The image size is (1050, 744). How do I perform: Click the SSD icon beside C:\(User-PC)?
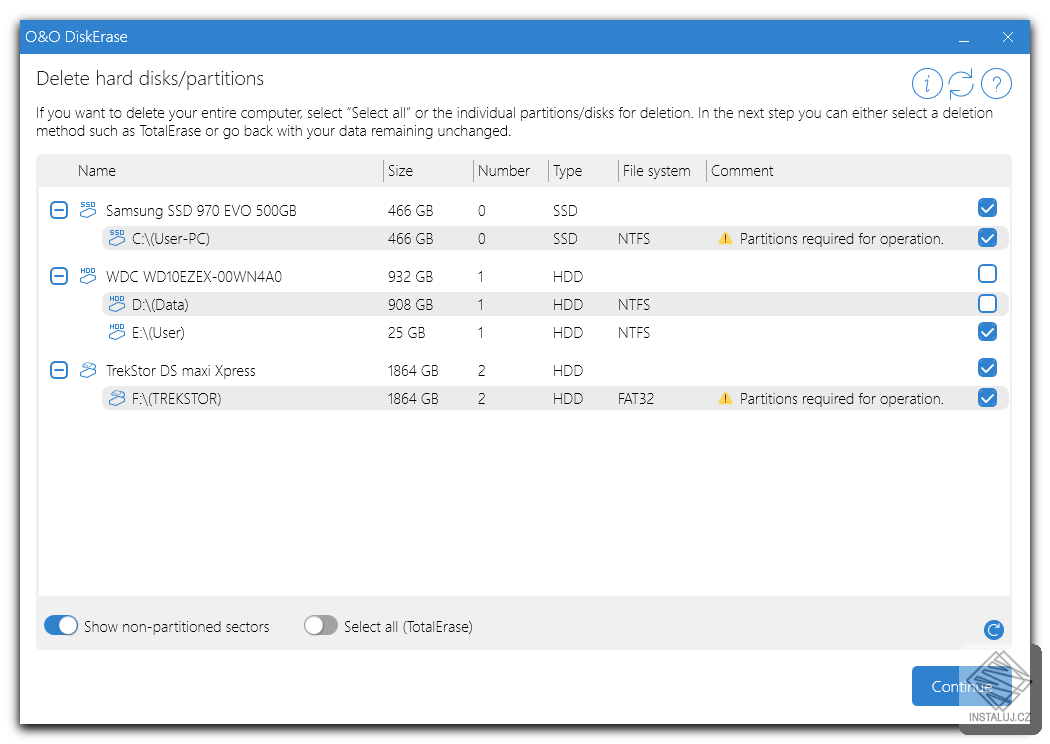pyautogui.click(x=117, y=238)
